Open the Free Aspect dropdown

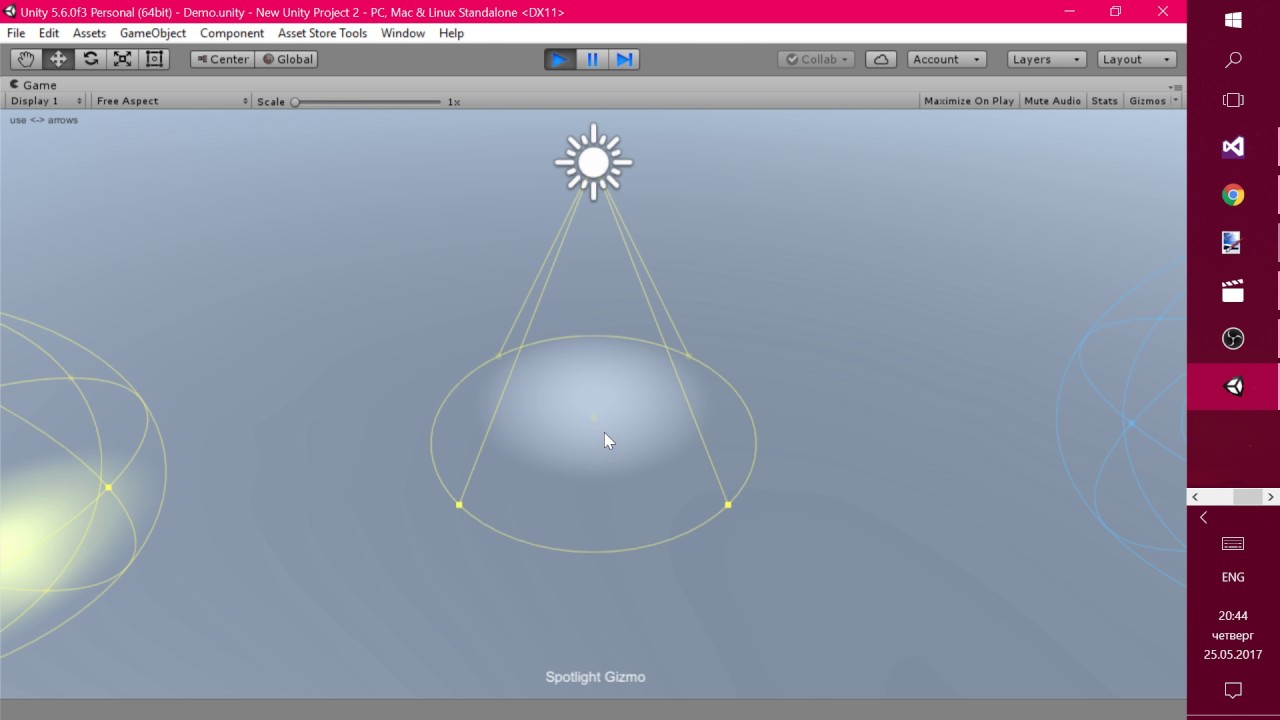click(171, 101)
